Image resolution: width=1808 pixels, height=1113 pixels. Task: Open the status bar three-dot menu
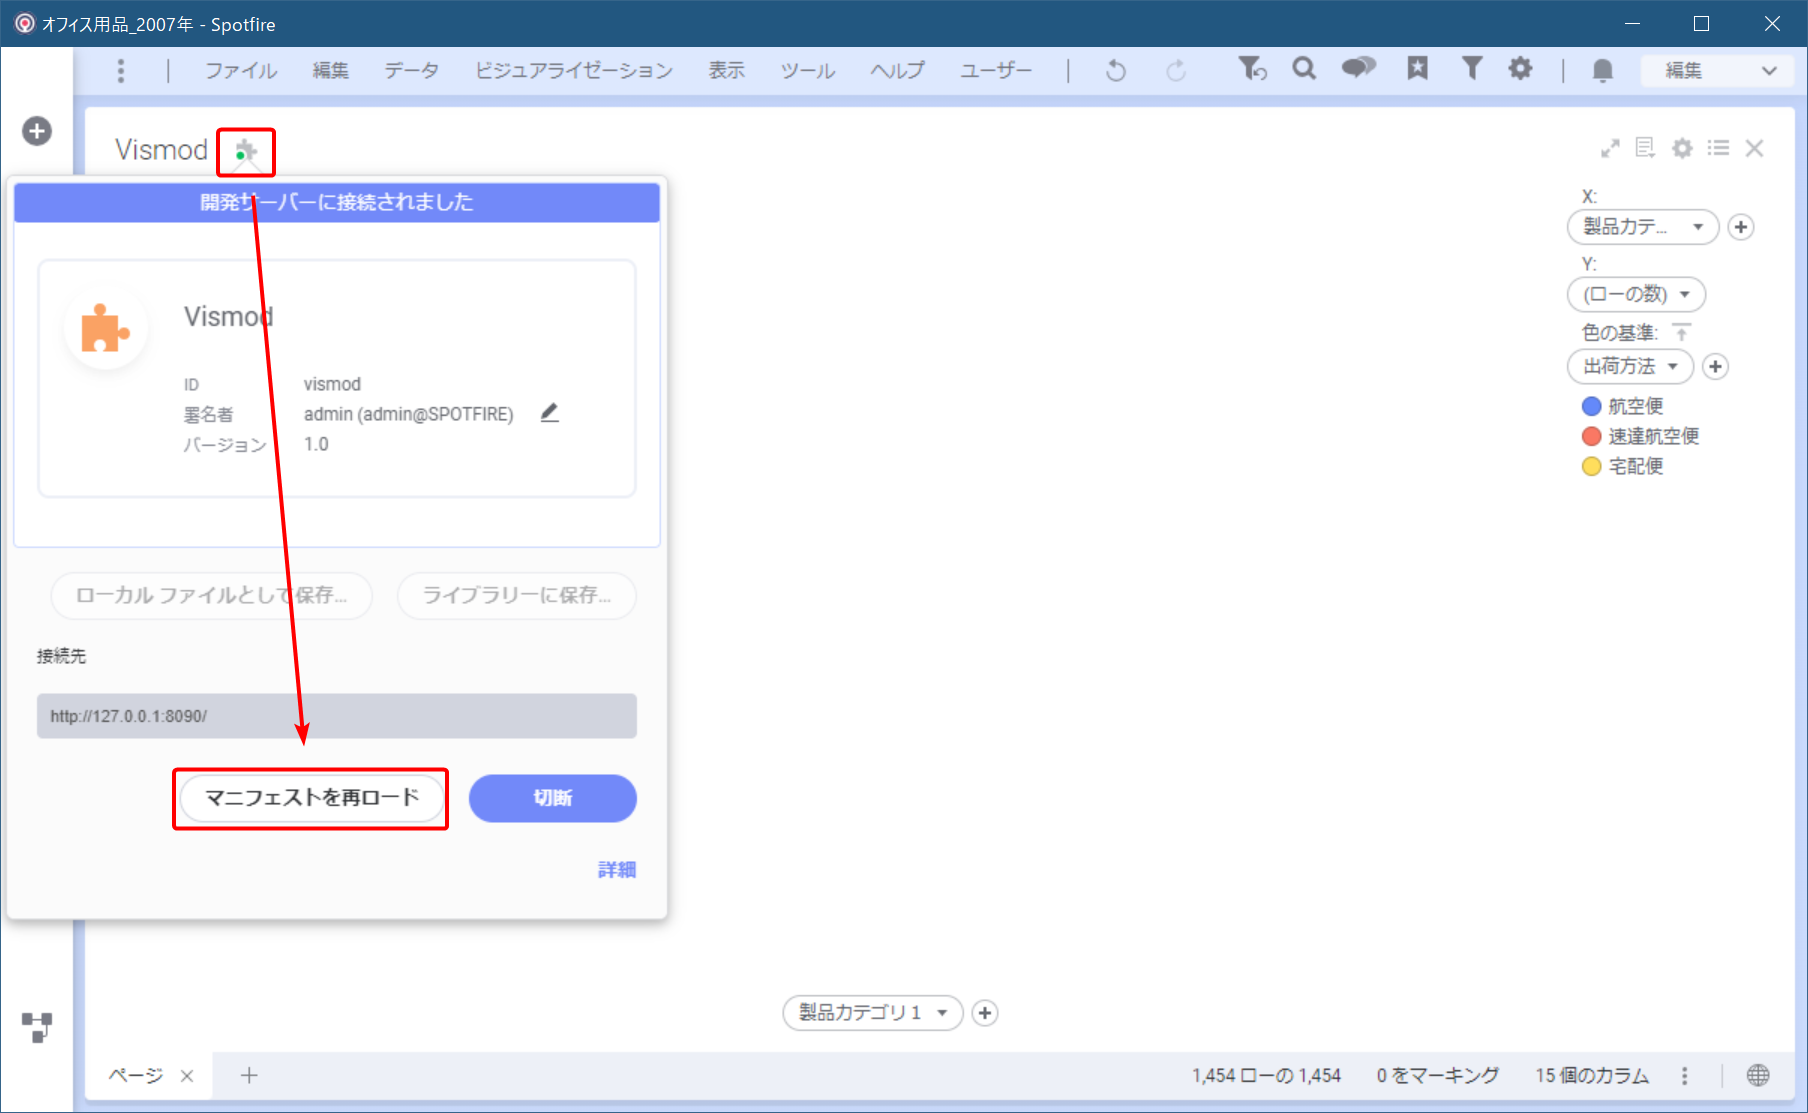click(x=1685, y=1075)
